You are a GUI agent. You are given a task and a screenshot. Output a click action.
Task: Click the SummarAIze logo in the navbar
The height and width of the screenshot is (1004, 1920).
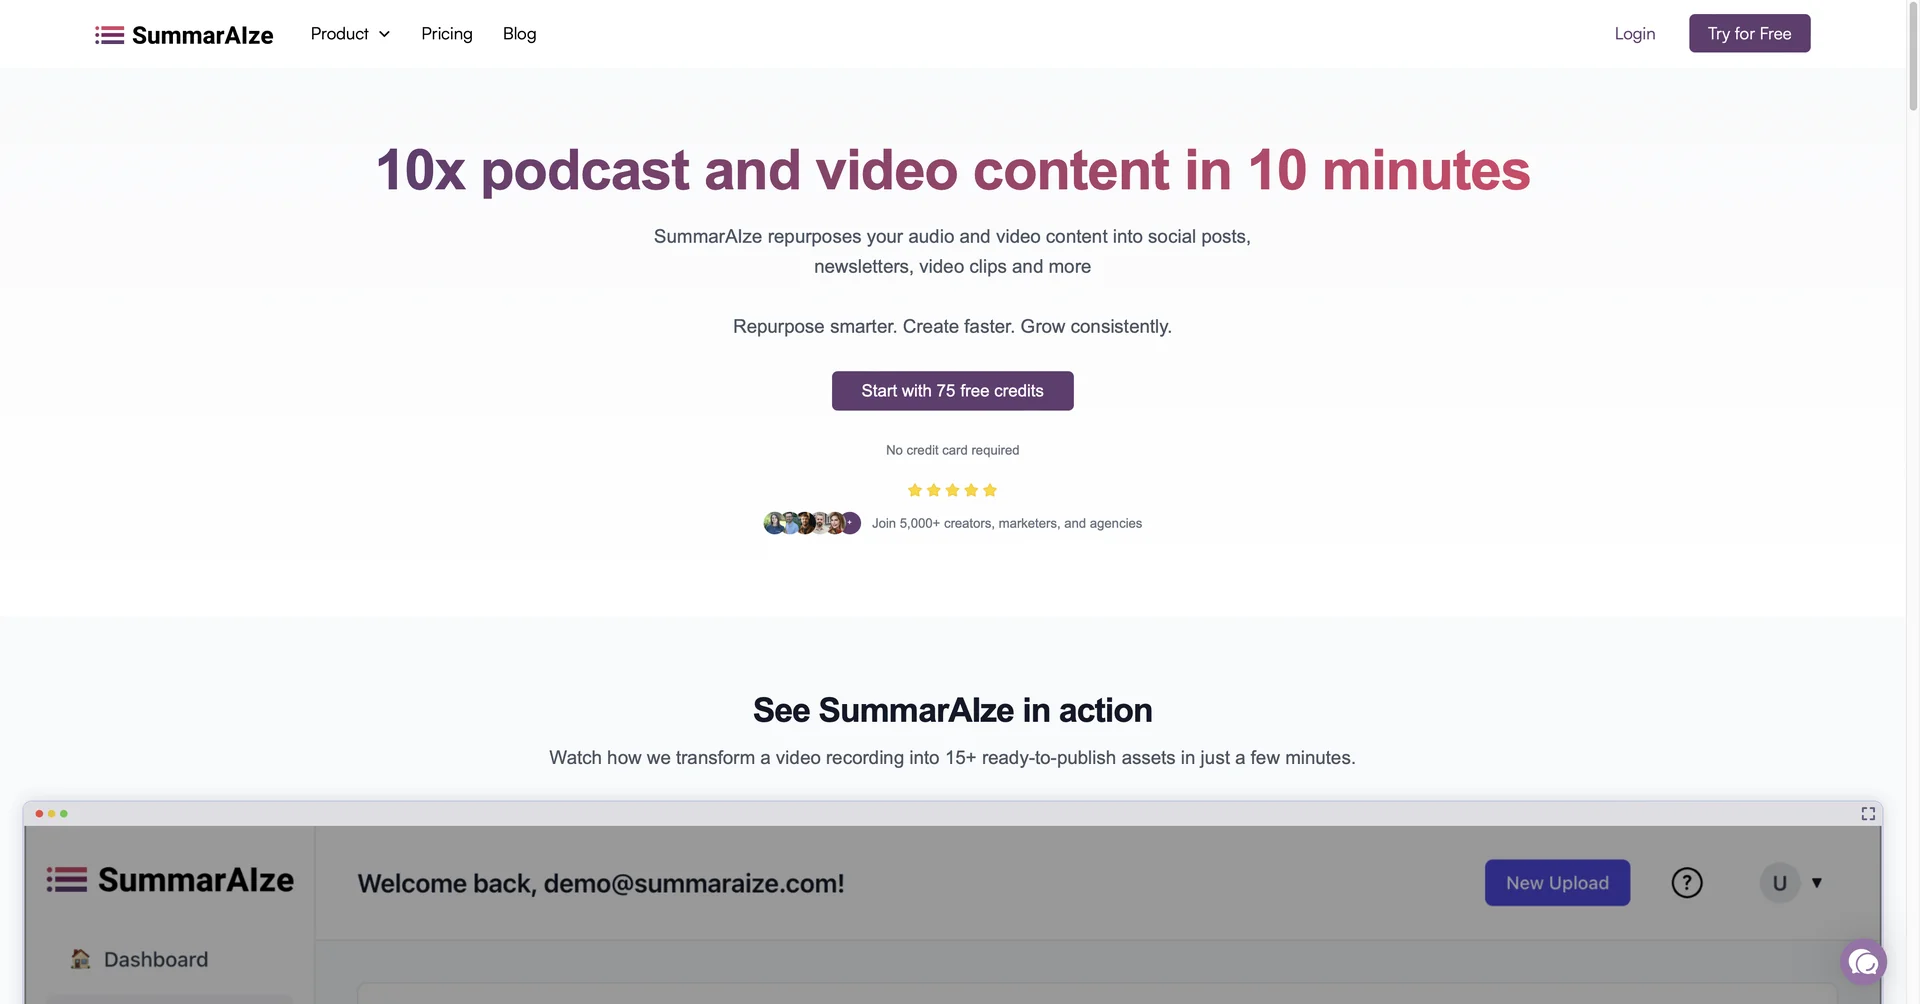pos(184,35)
